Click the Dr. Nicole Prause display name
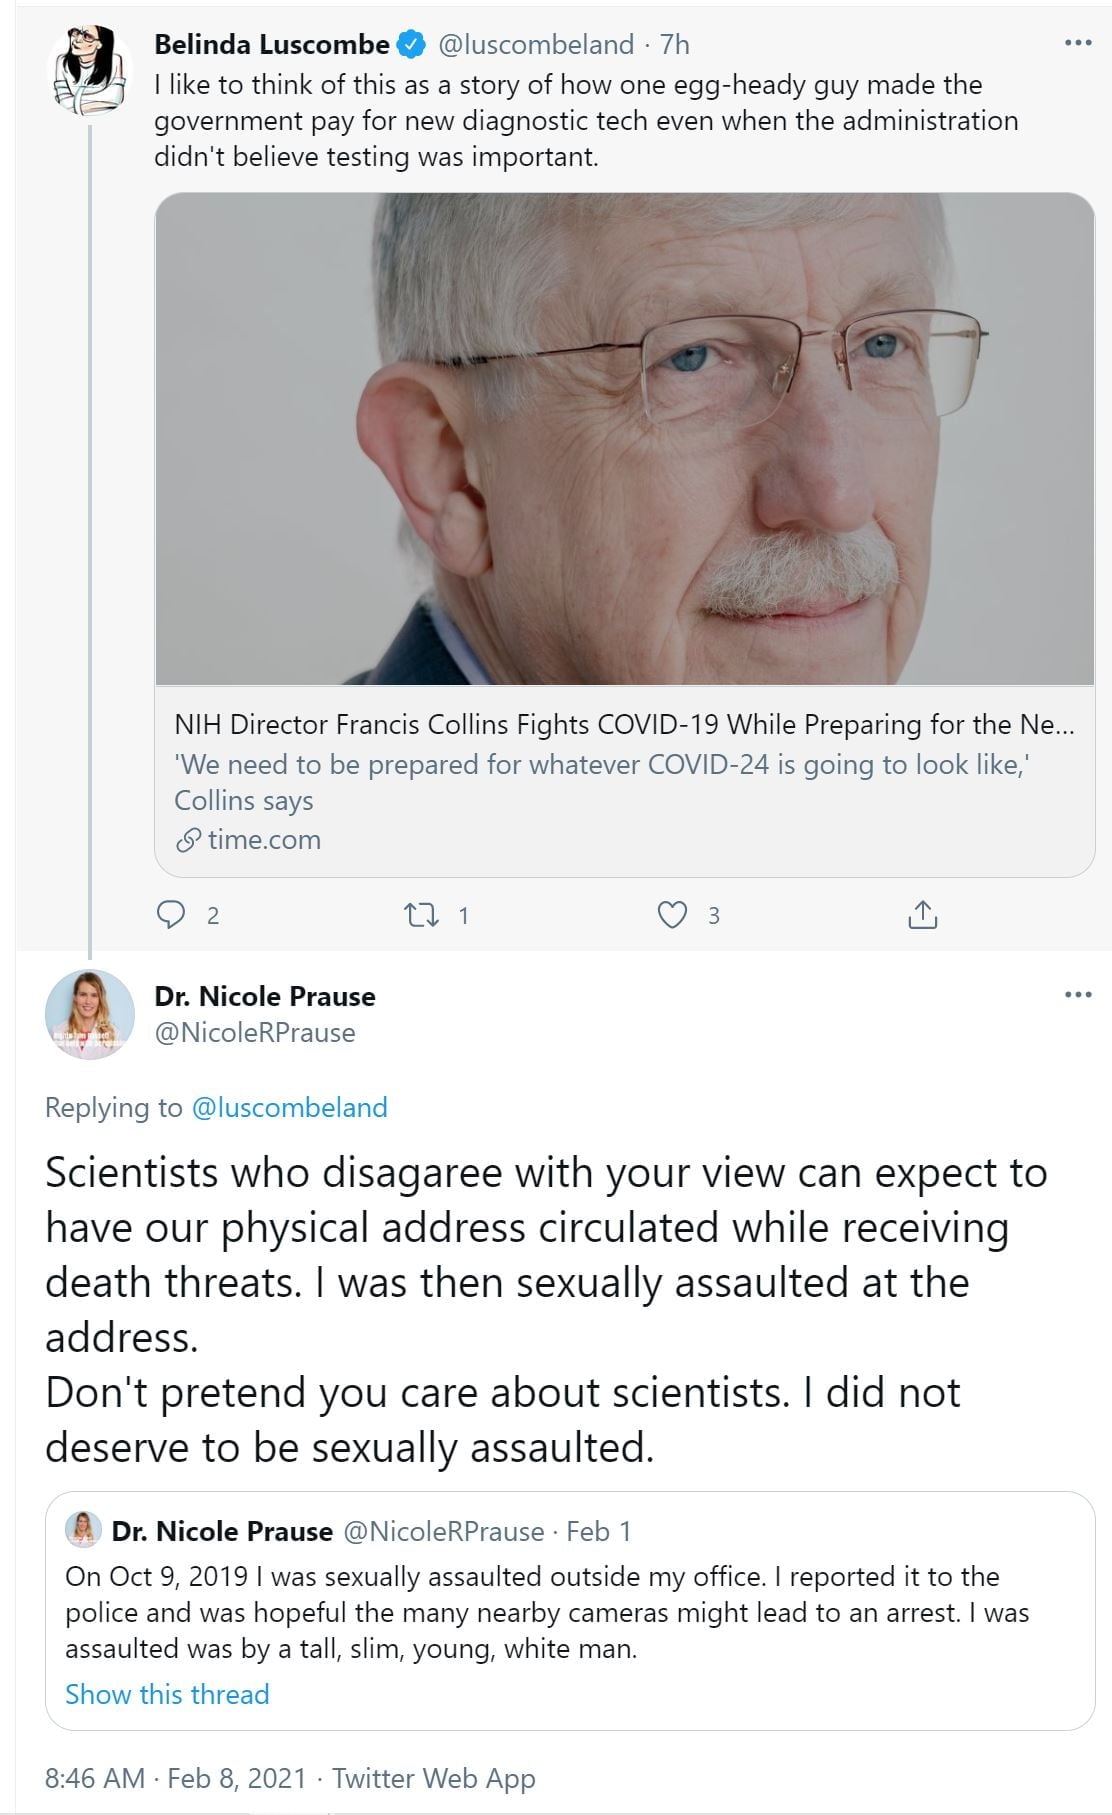Image resolution: width=1112 pixels, height=1815 pixels. 264,996
